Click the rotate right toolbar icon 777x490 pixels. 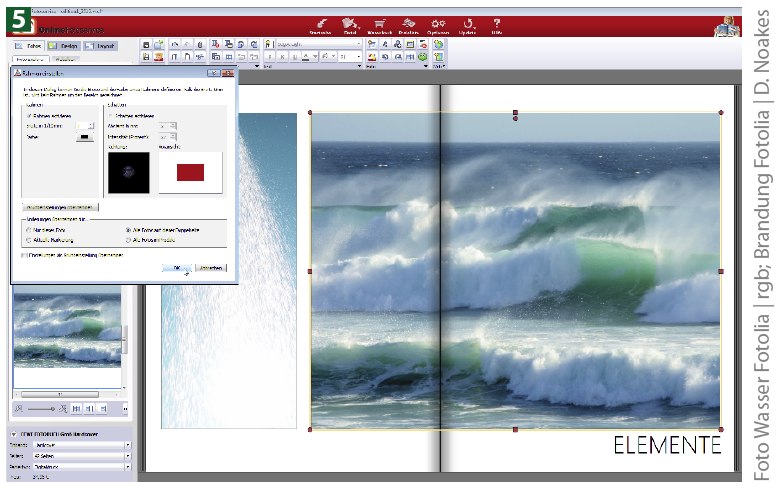click(x=254, y=44)
